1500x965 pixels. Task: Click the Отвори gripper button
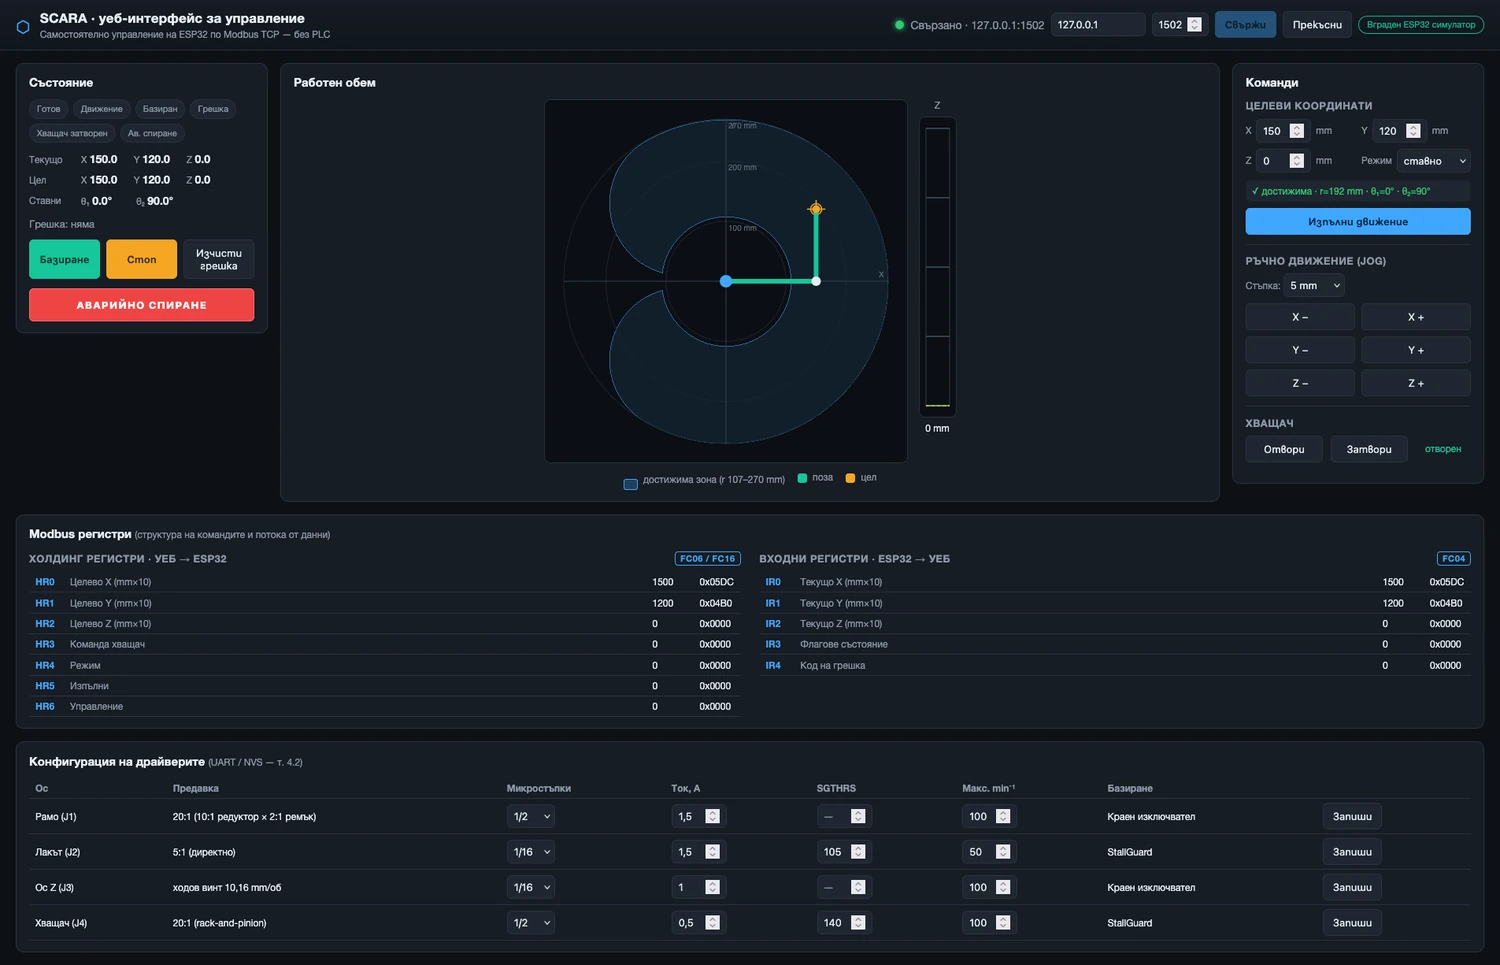tap(1284, 449)
